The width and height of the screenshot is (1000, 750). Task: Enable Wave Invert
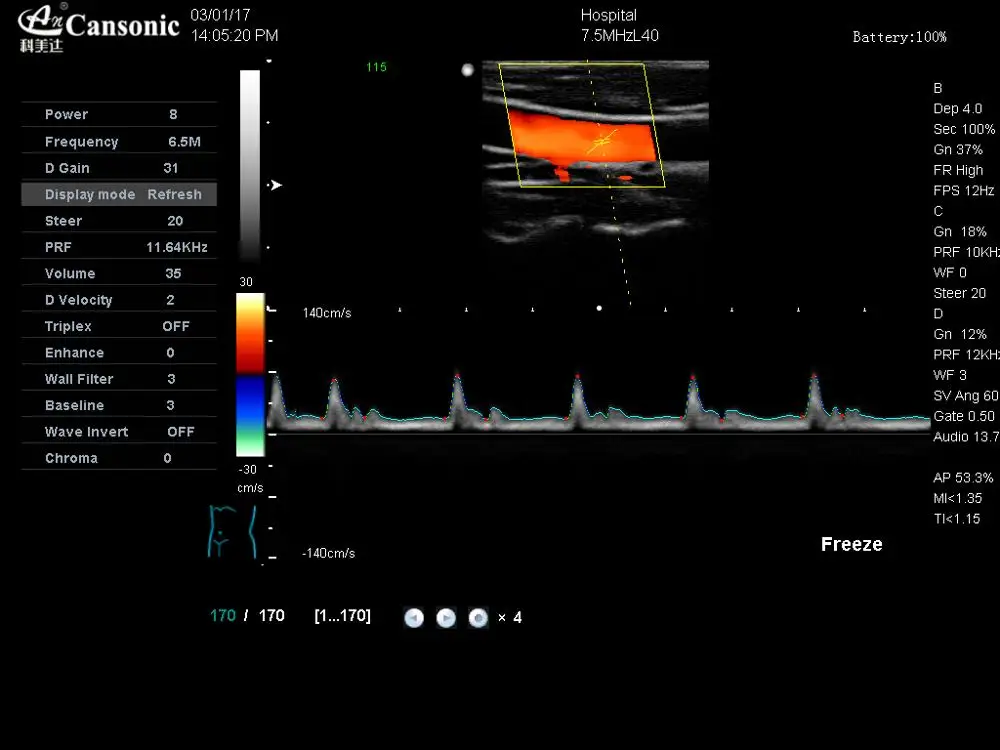point(118,431)
